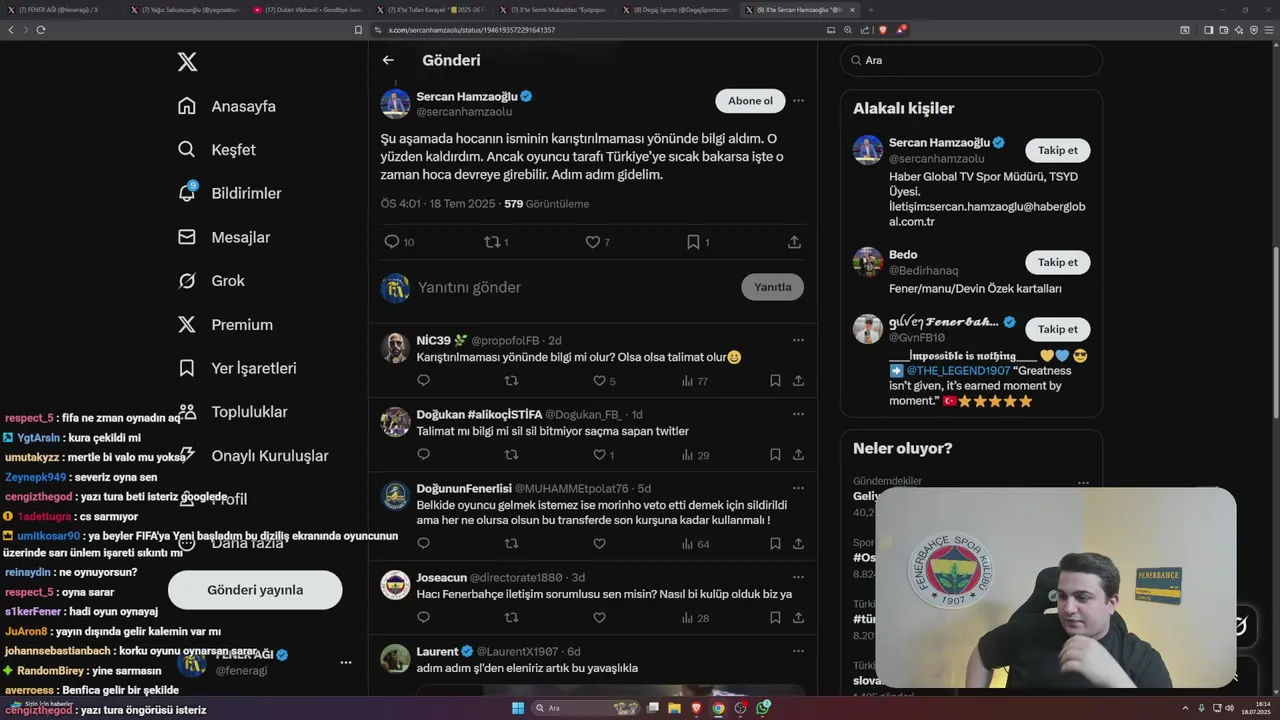Like NİC39's reply
This screenshot has width=1280, height=720.
tap(599, 381)
